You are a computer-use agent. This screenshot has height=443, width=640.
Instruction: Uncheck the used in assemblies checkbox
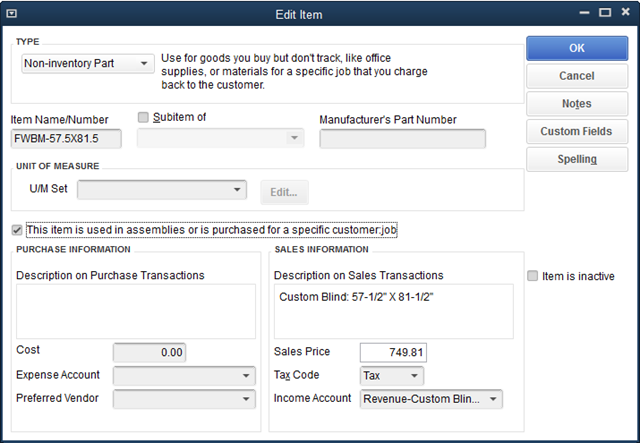coord(16,230)
